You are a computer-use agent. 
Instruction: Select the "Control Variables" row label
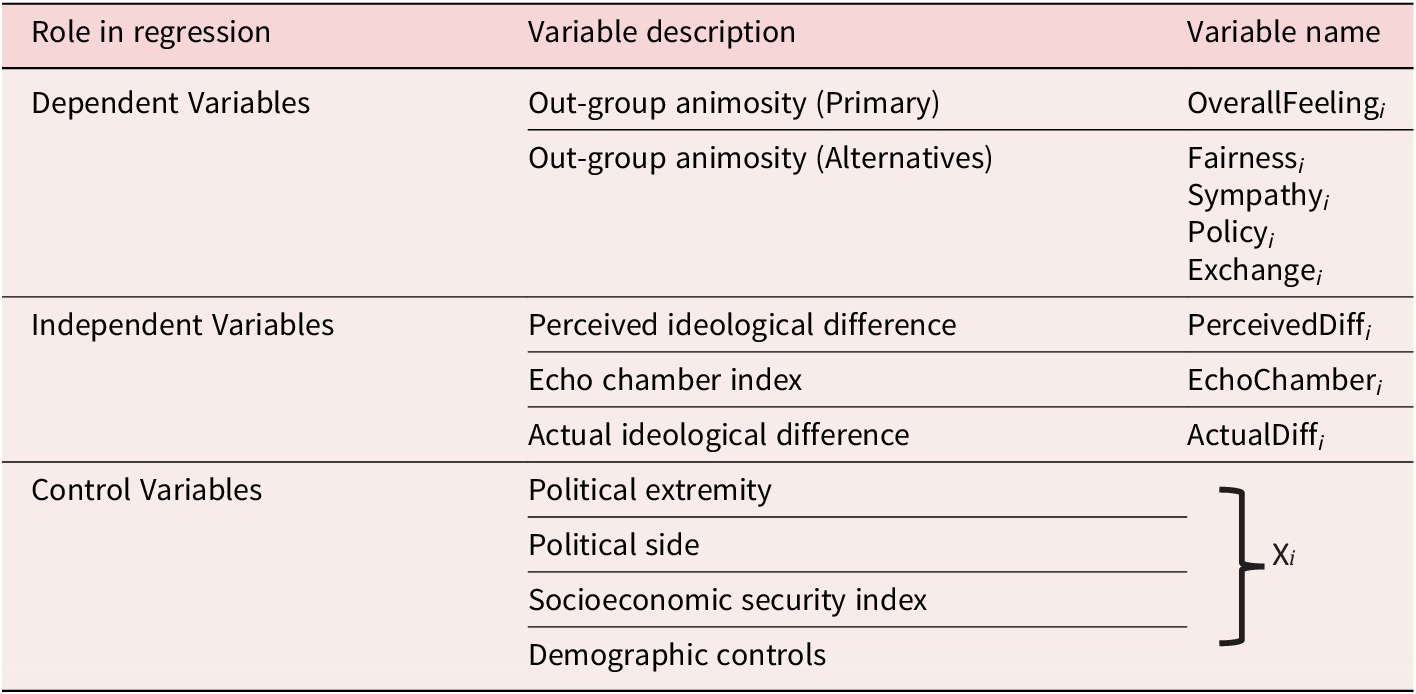point(147,490)
